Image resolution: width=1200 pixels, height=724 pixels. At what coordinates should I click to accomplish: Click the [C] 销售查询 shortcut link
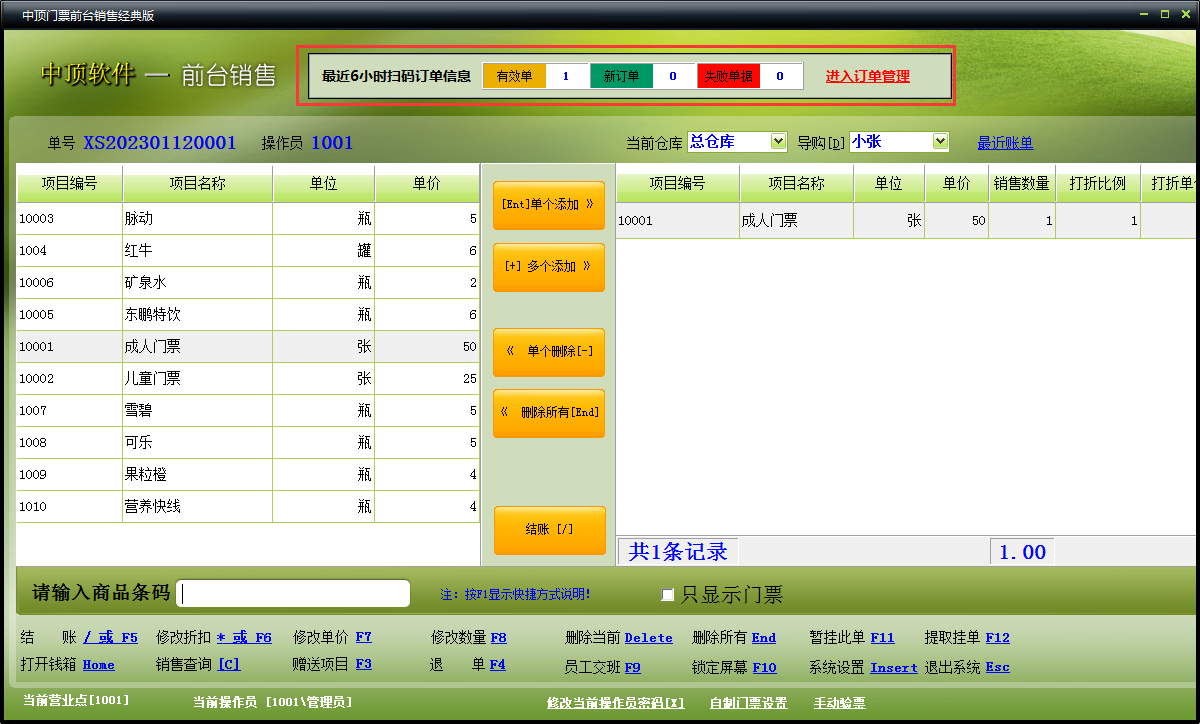[x=229, y=665]
